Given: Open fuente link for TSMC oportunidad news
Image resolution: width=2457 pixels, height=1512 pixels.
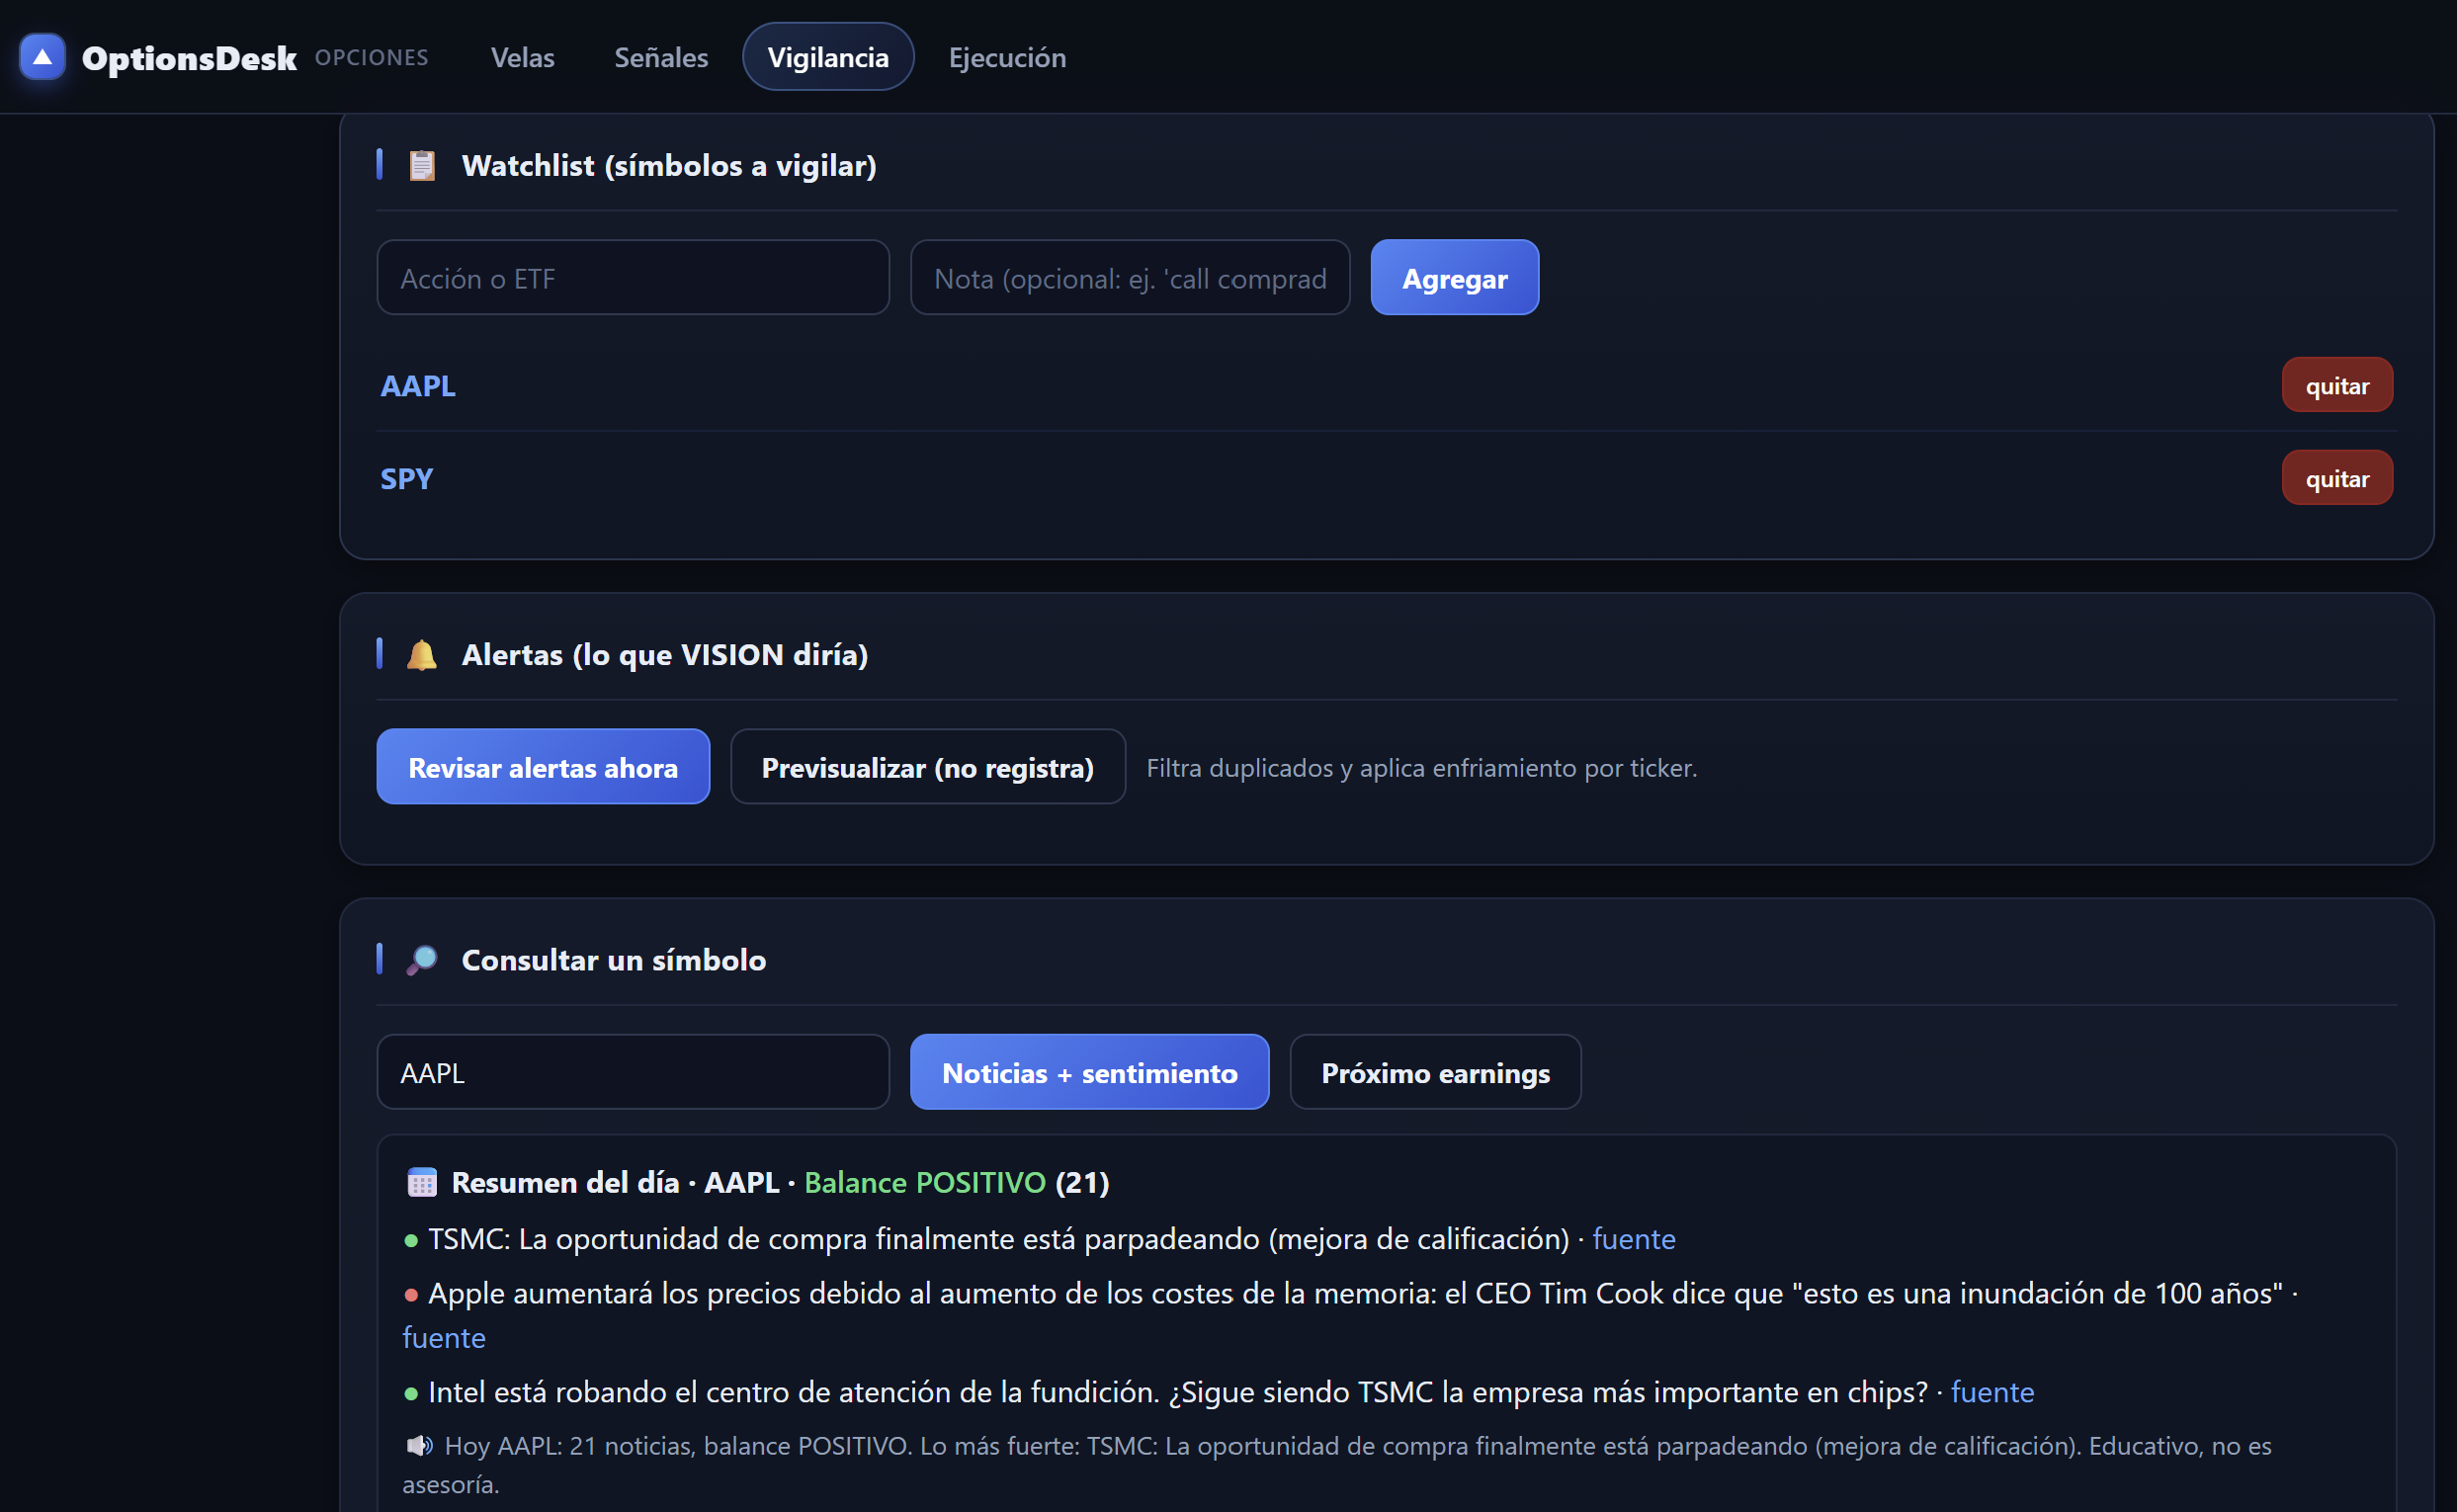Looking at the screenshot, I should pos(1633,1239).
